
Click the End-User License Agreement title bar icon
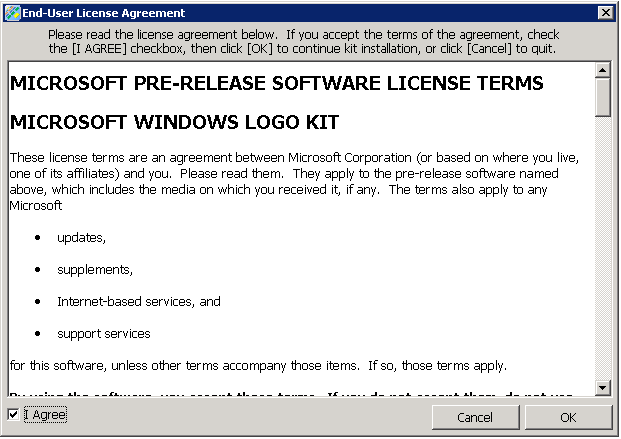(12, 12)
